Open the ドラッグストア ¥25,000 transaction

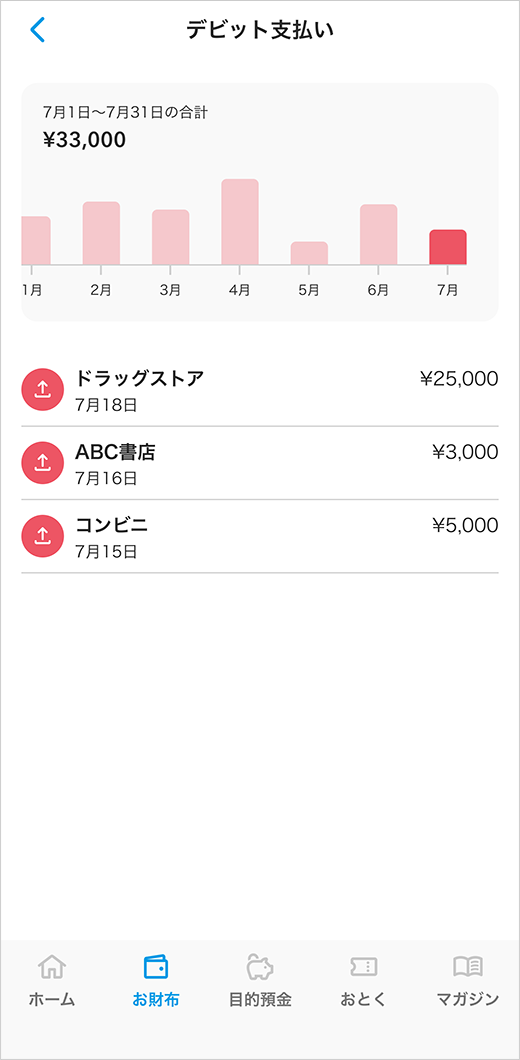click(x=260, y=390)
